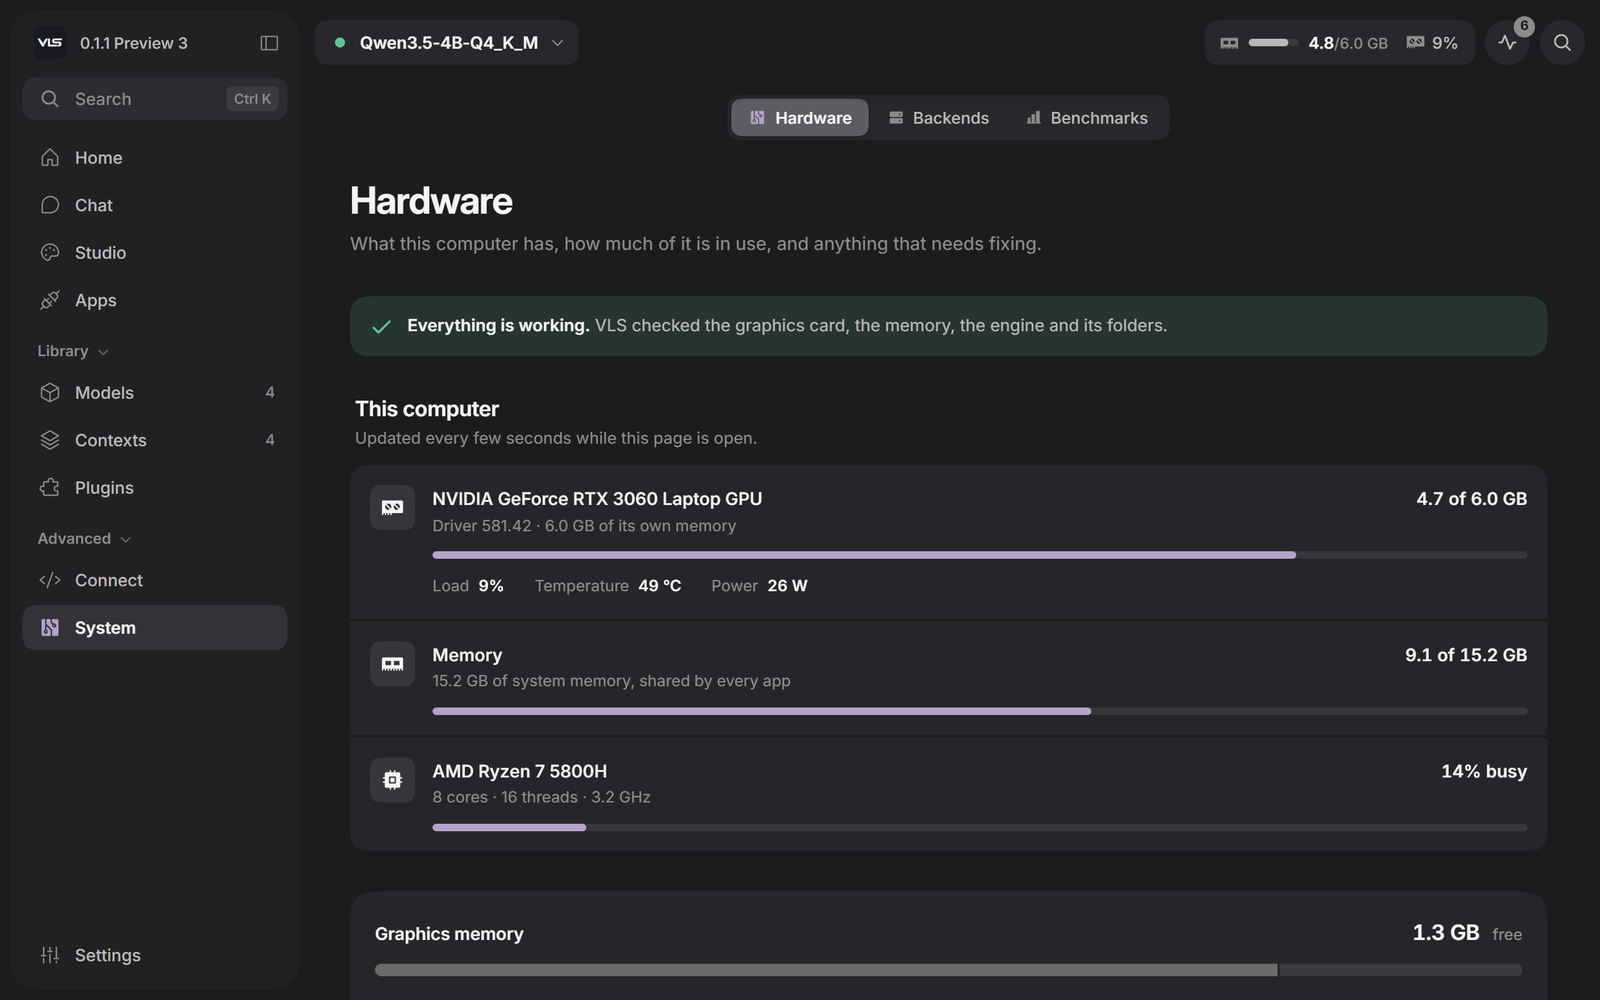Go to Studio in the sidebar
1600x1000 pixels.
pyautogui.click(x=155, y=253)
